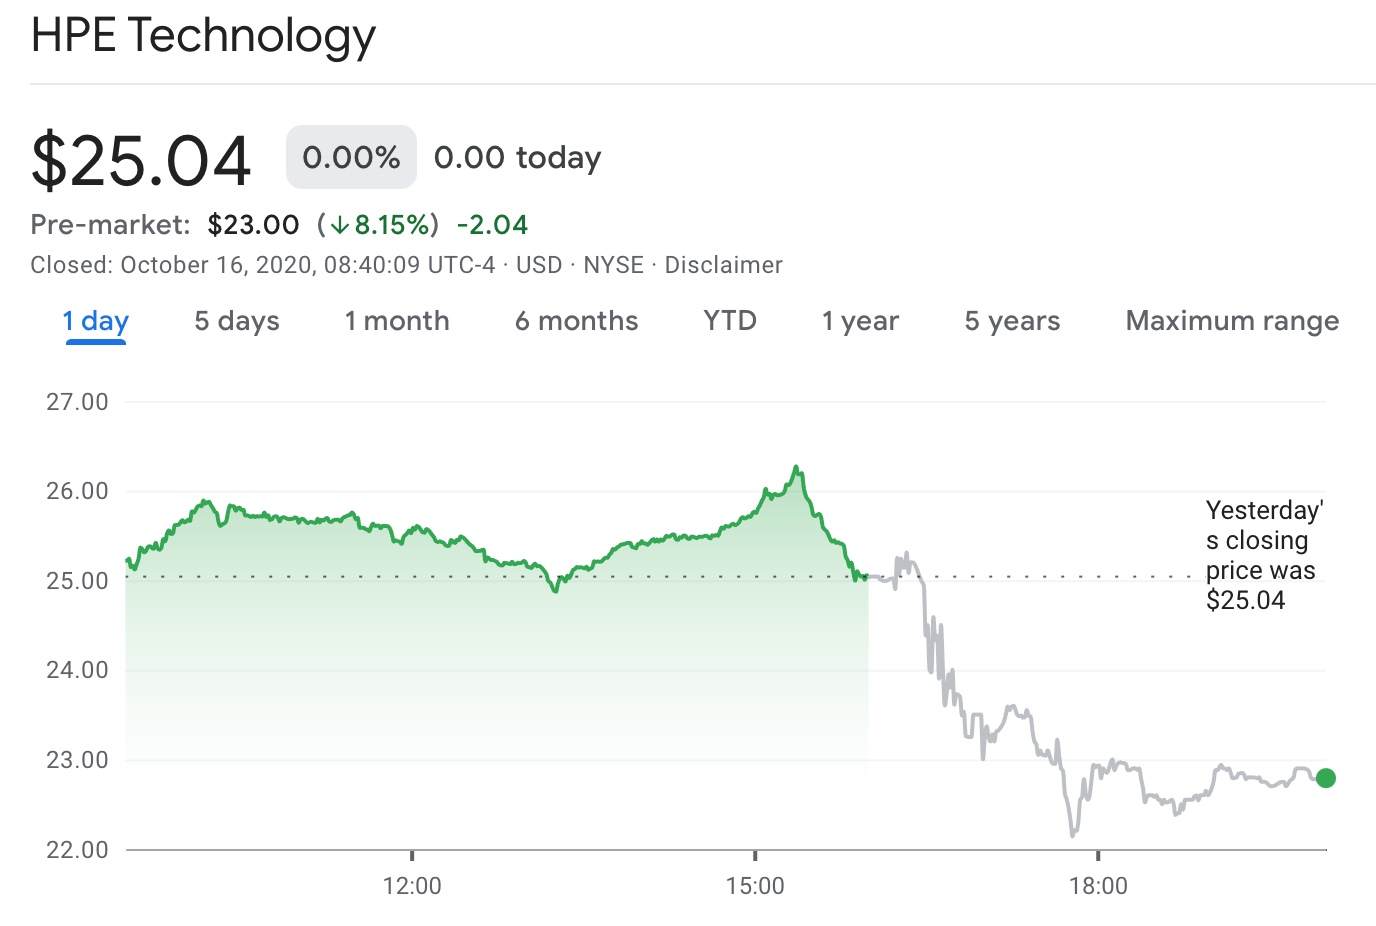
Task: Click the yesterday's closing price label
Action: pyautogui.click(x=1263, y=555)
